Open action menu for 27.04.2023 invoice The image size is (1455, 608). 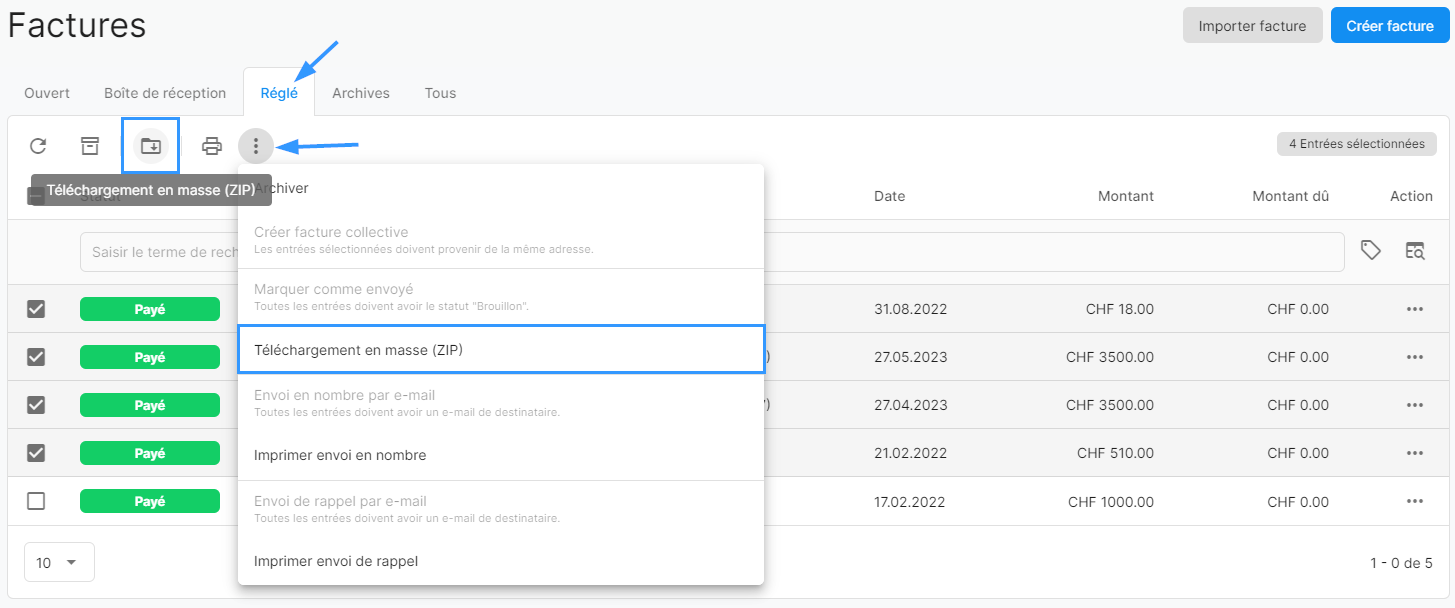pyautogui.click(x=1414, y=405)
